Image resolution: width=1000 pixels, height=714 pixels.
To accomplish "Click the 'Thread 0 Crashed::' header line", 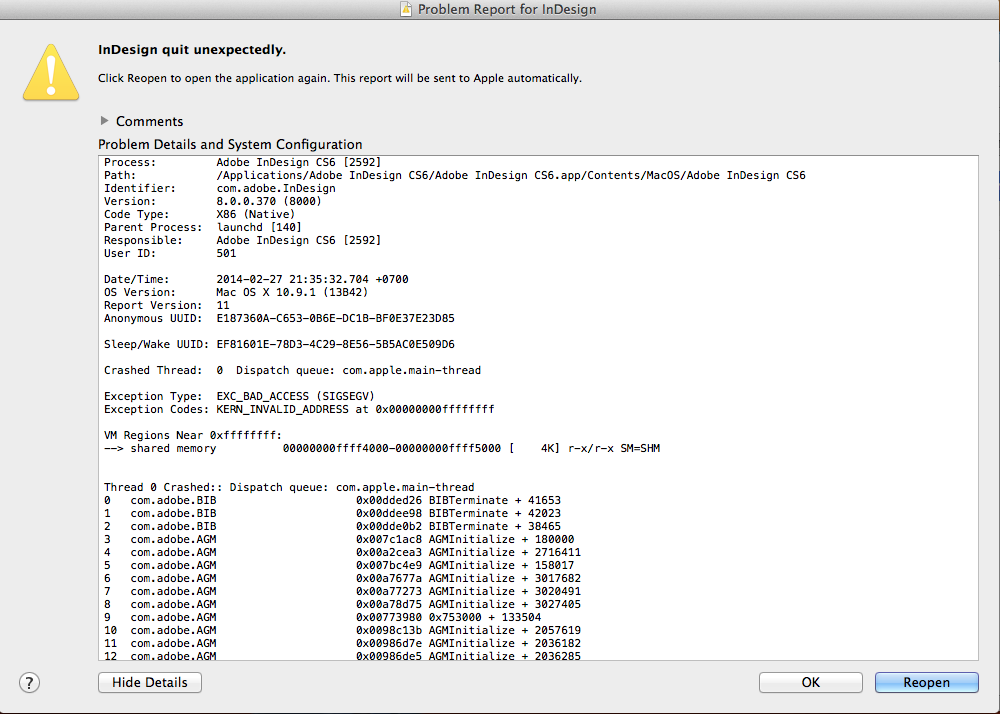I will (289, 487).
